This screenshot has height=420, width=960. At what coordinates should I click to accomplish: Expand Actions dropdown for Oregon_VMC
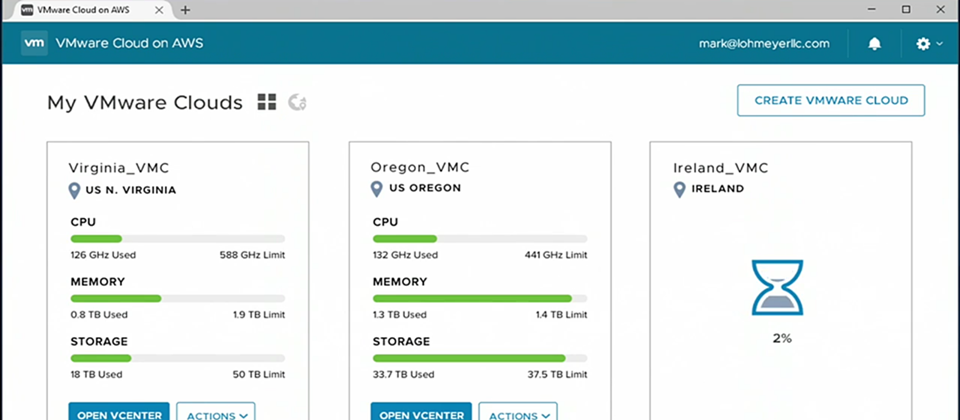[518, 413]
